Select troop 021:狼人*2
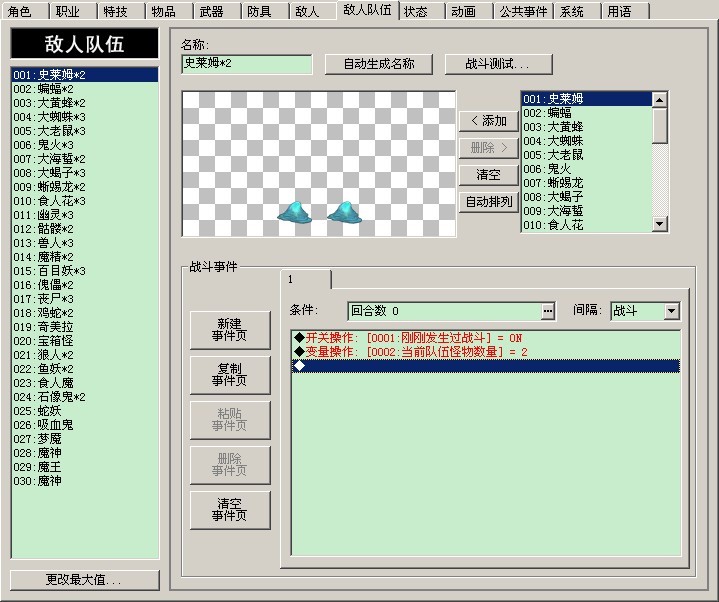This screenshot has width=719, height=602. (85, 355)
